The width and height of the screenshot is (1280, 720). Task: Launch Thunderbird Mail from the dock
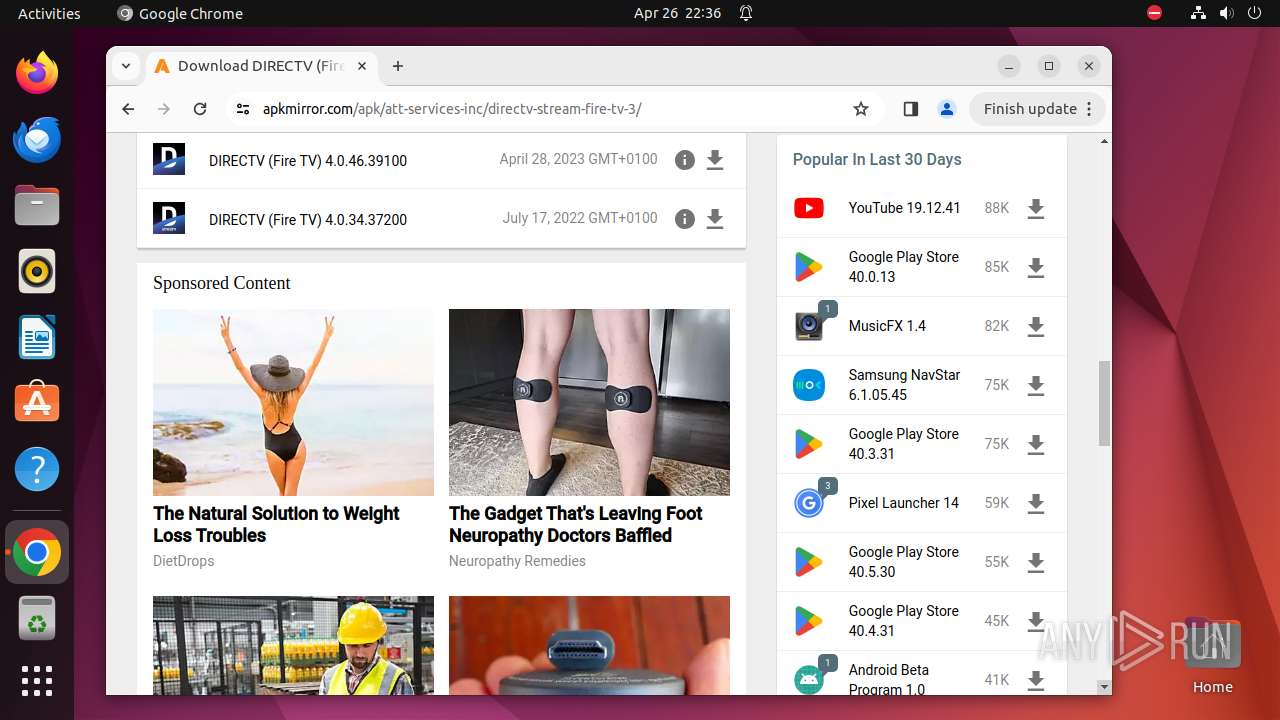click(37, 139)
